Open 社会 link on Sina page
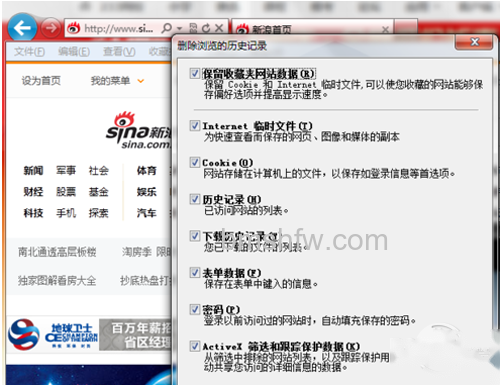The height and width of the screenshot is (385, 500). pos(99,171)
